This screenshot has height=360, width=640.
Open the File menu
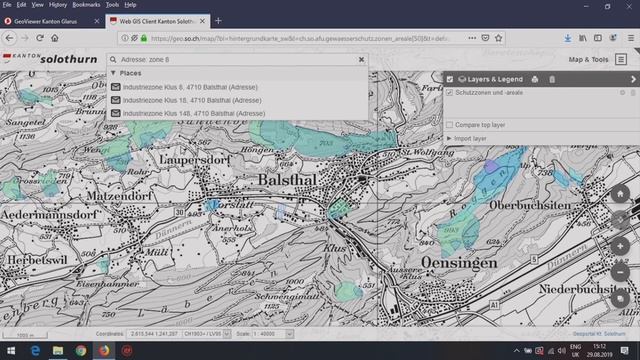point(7,5)
